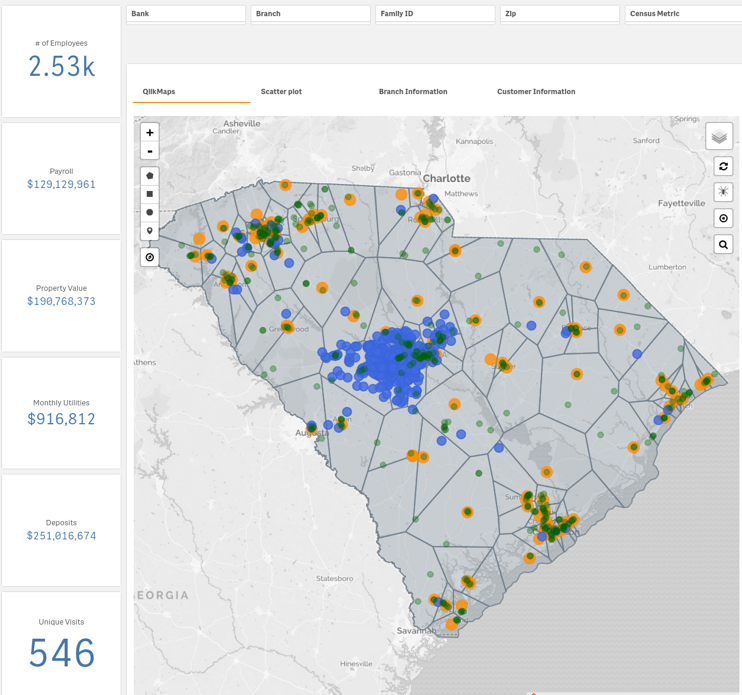Choose the location pin marker tool
Viewport: 742px width, 695px height.
click(x=150, y=231)
